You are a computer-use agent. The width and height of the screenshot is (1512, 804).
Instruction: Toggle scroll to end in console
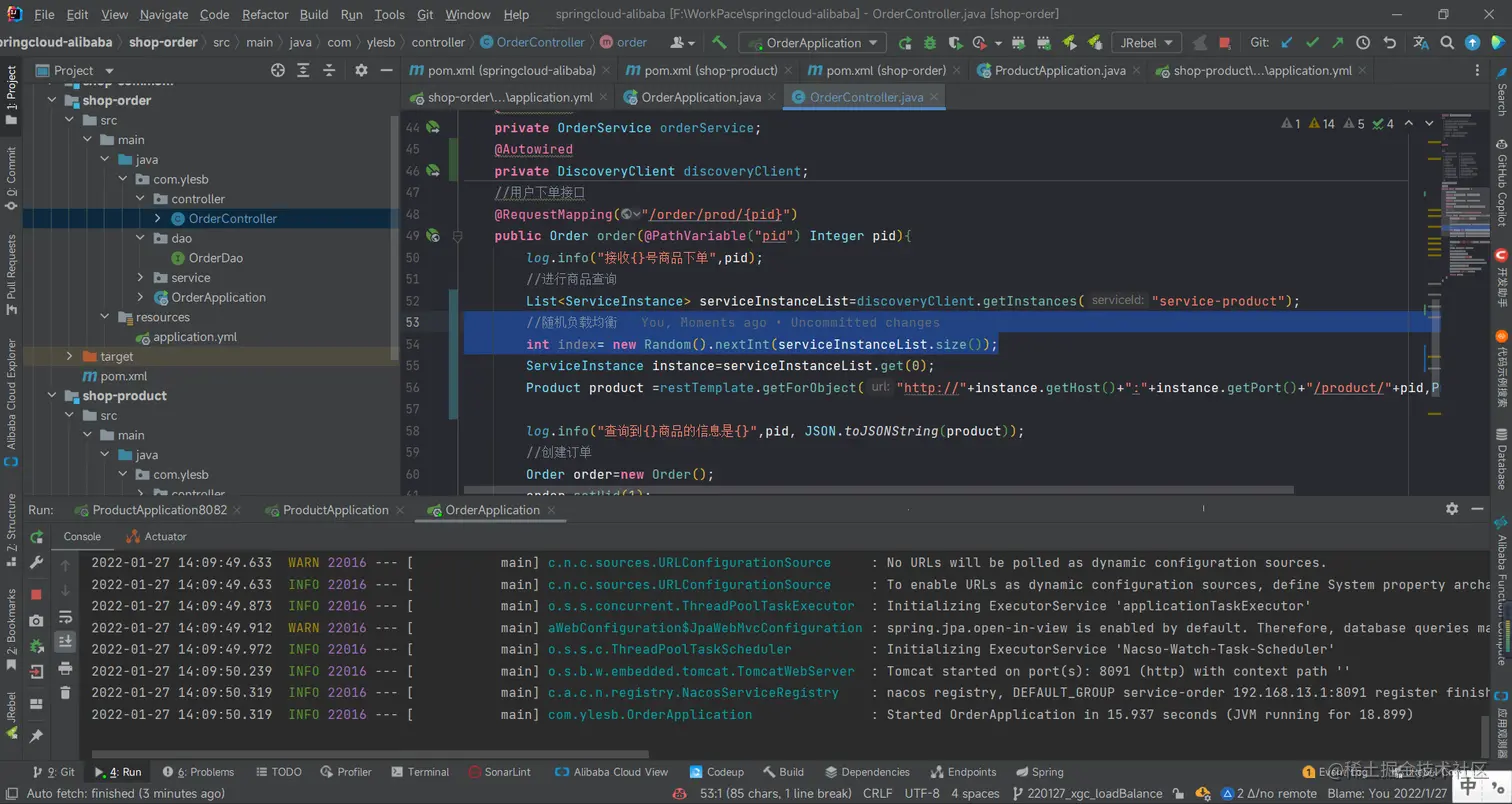pyautogui.click(x=65, y=642)
